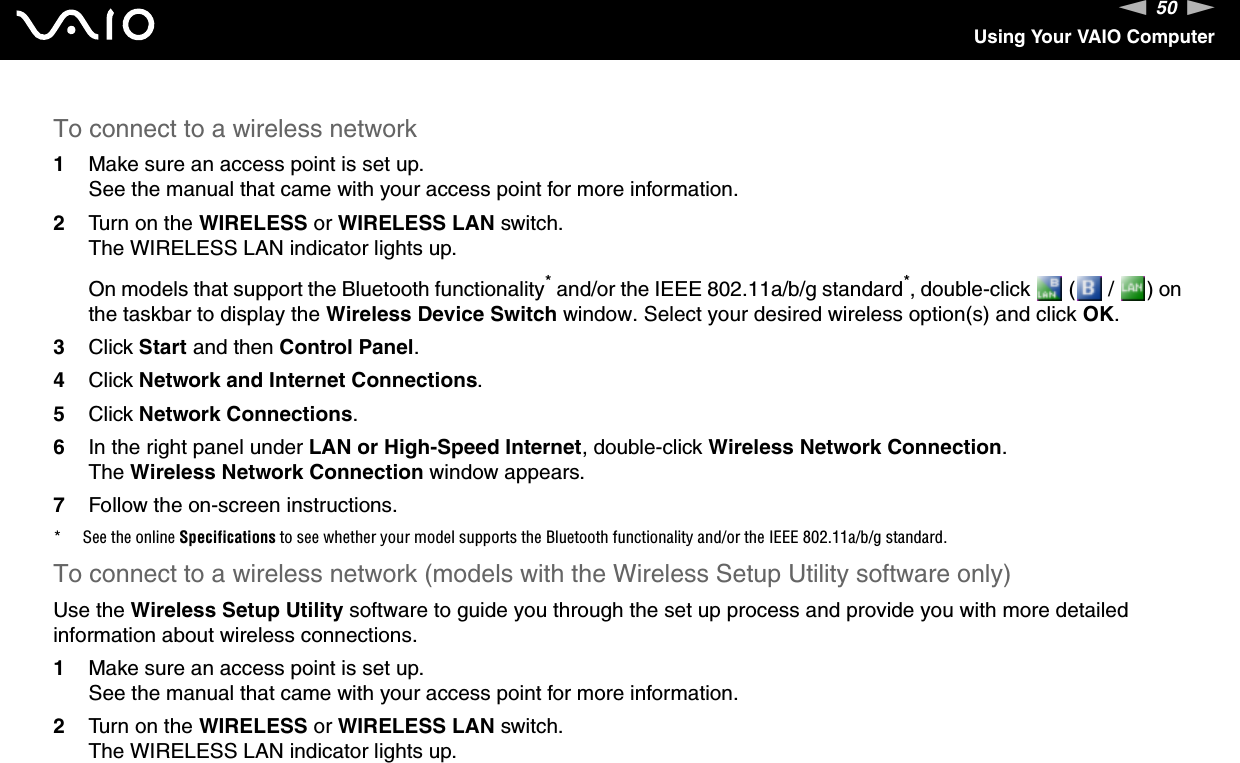Go to next page with right arrow
The width and height of the screenshot is (1240, 763).
point(1202,11)
